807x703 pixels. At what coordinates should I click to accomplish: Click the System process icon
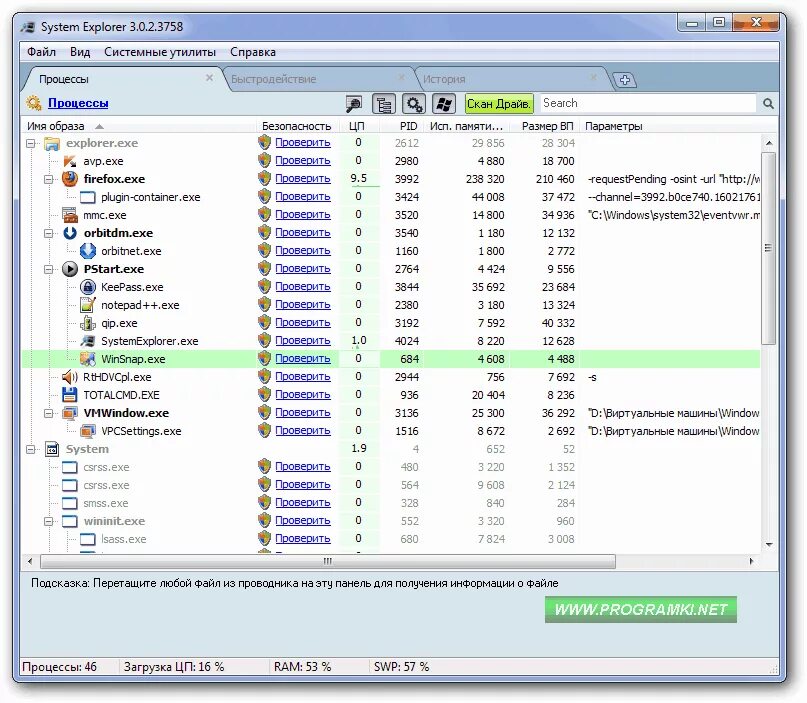[52, 449]
